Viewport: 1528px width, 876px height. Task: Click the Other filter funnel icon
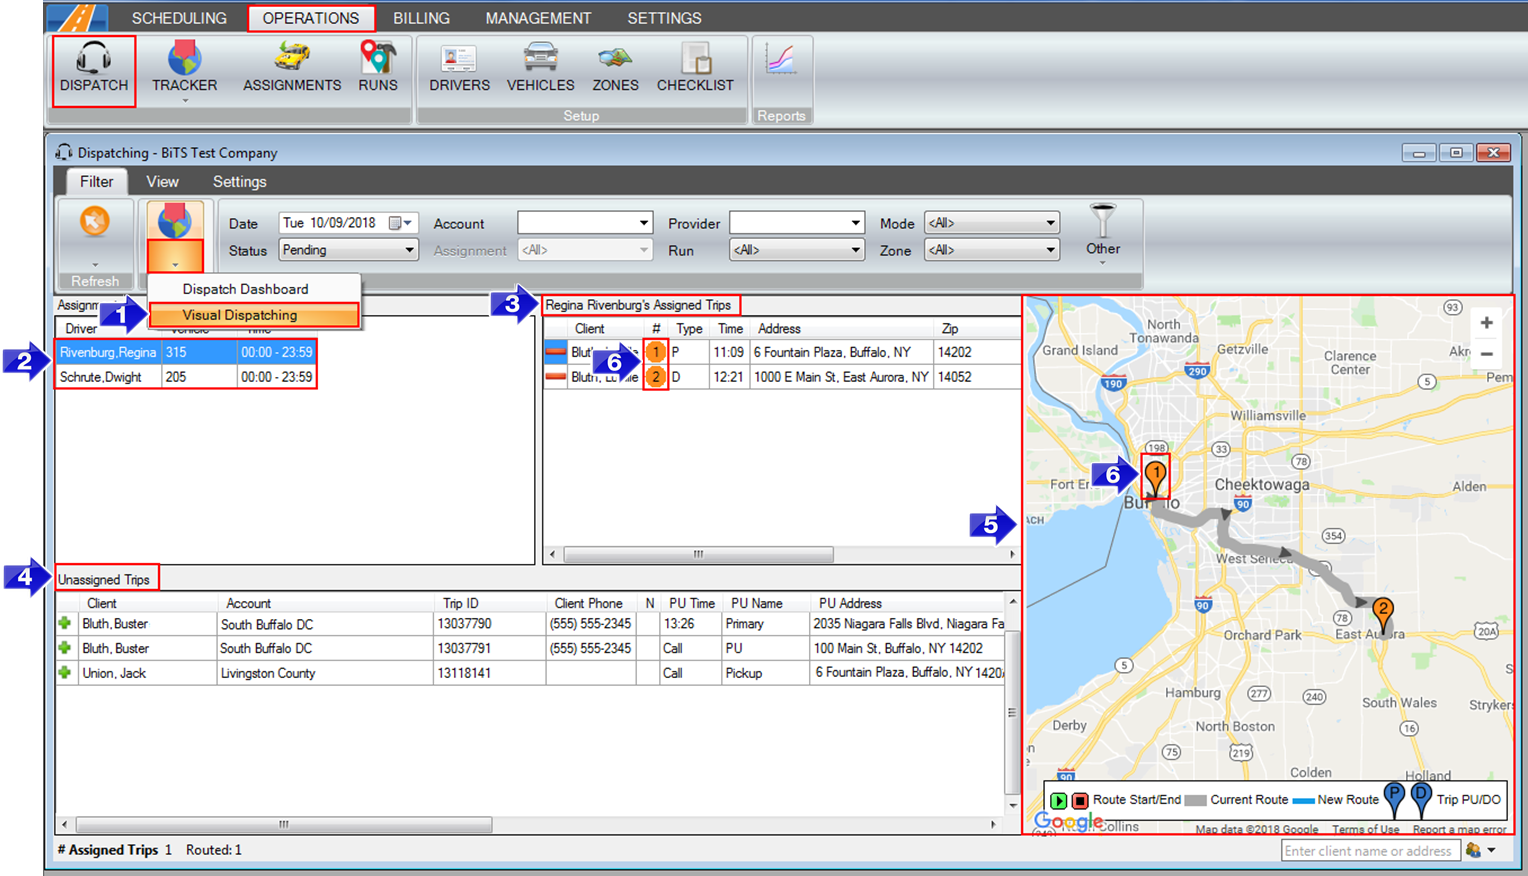tap(1102, 222)
